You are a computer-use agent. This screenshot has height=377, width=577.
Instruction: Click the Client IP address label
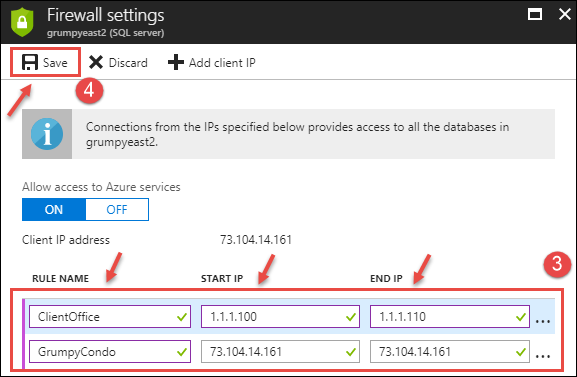click(66, 240)
